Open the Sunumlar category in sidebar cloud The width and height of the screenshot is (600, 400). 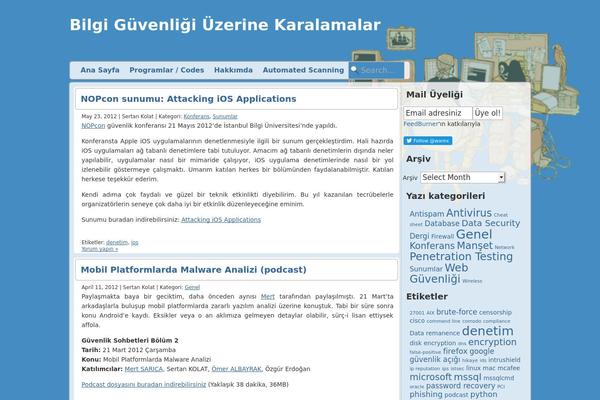[426, 269]
